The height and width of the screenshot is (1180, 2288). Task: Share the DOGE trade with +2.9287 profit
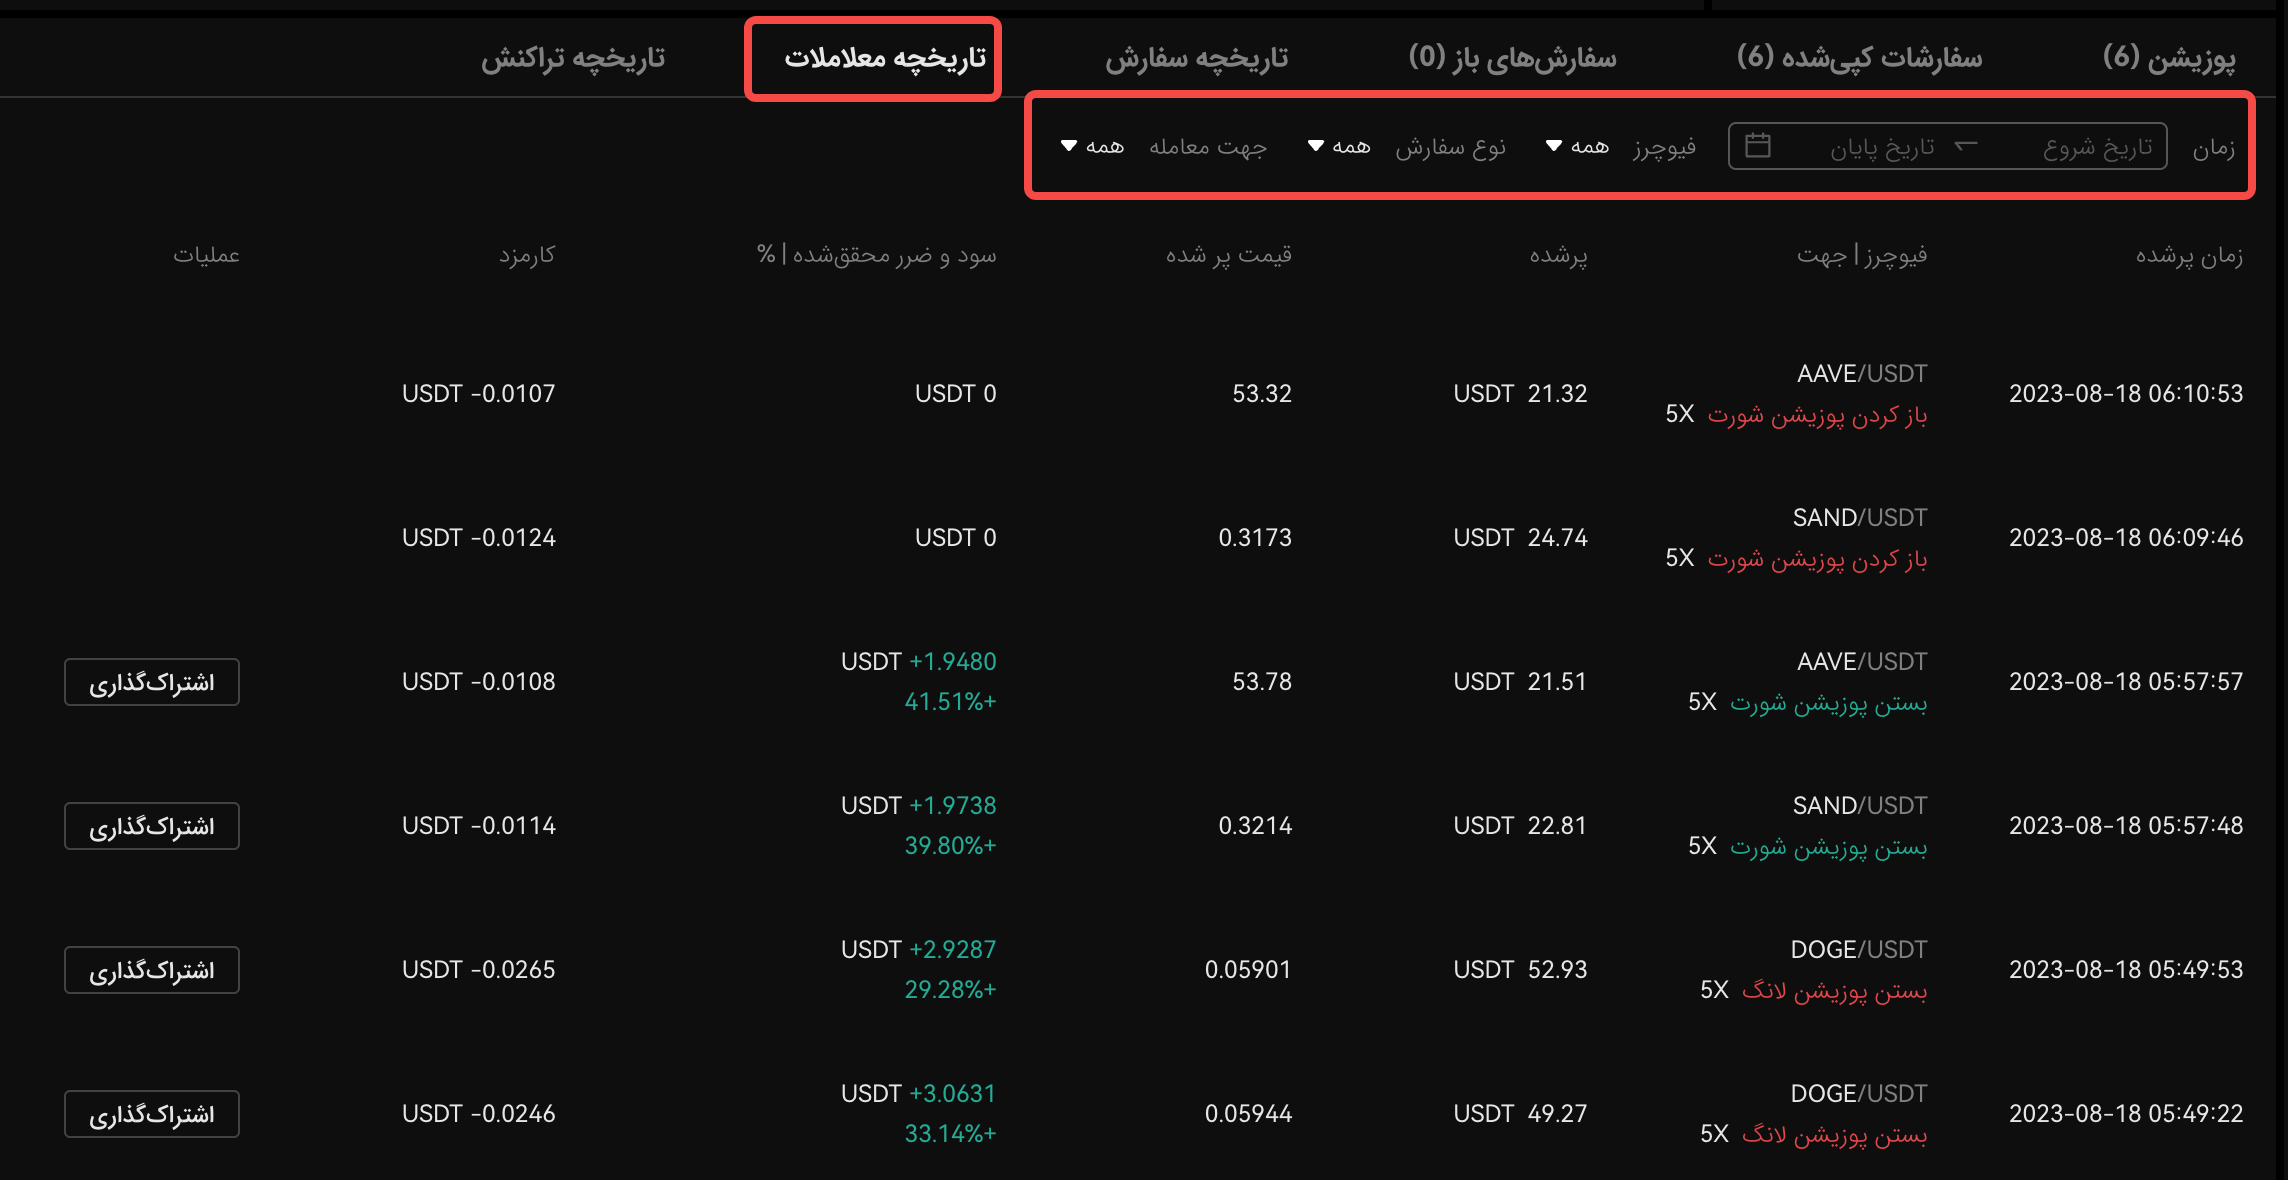click(152, 970)
